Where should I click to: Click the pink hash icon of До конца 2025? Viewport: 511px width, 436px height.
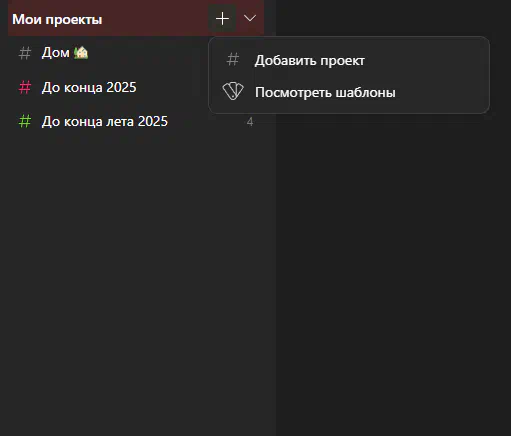pos(25,87)
